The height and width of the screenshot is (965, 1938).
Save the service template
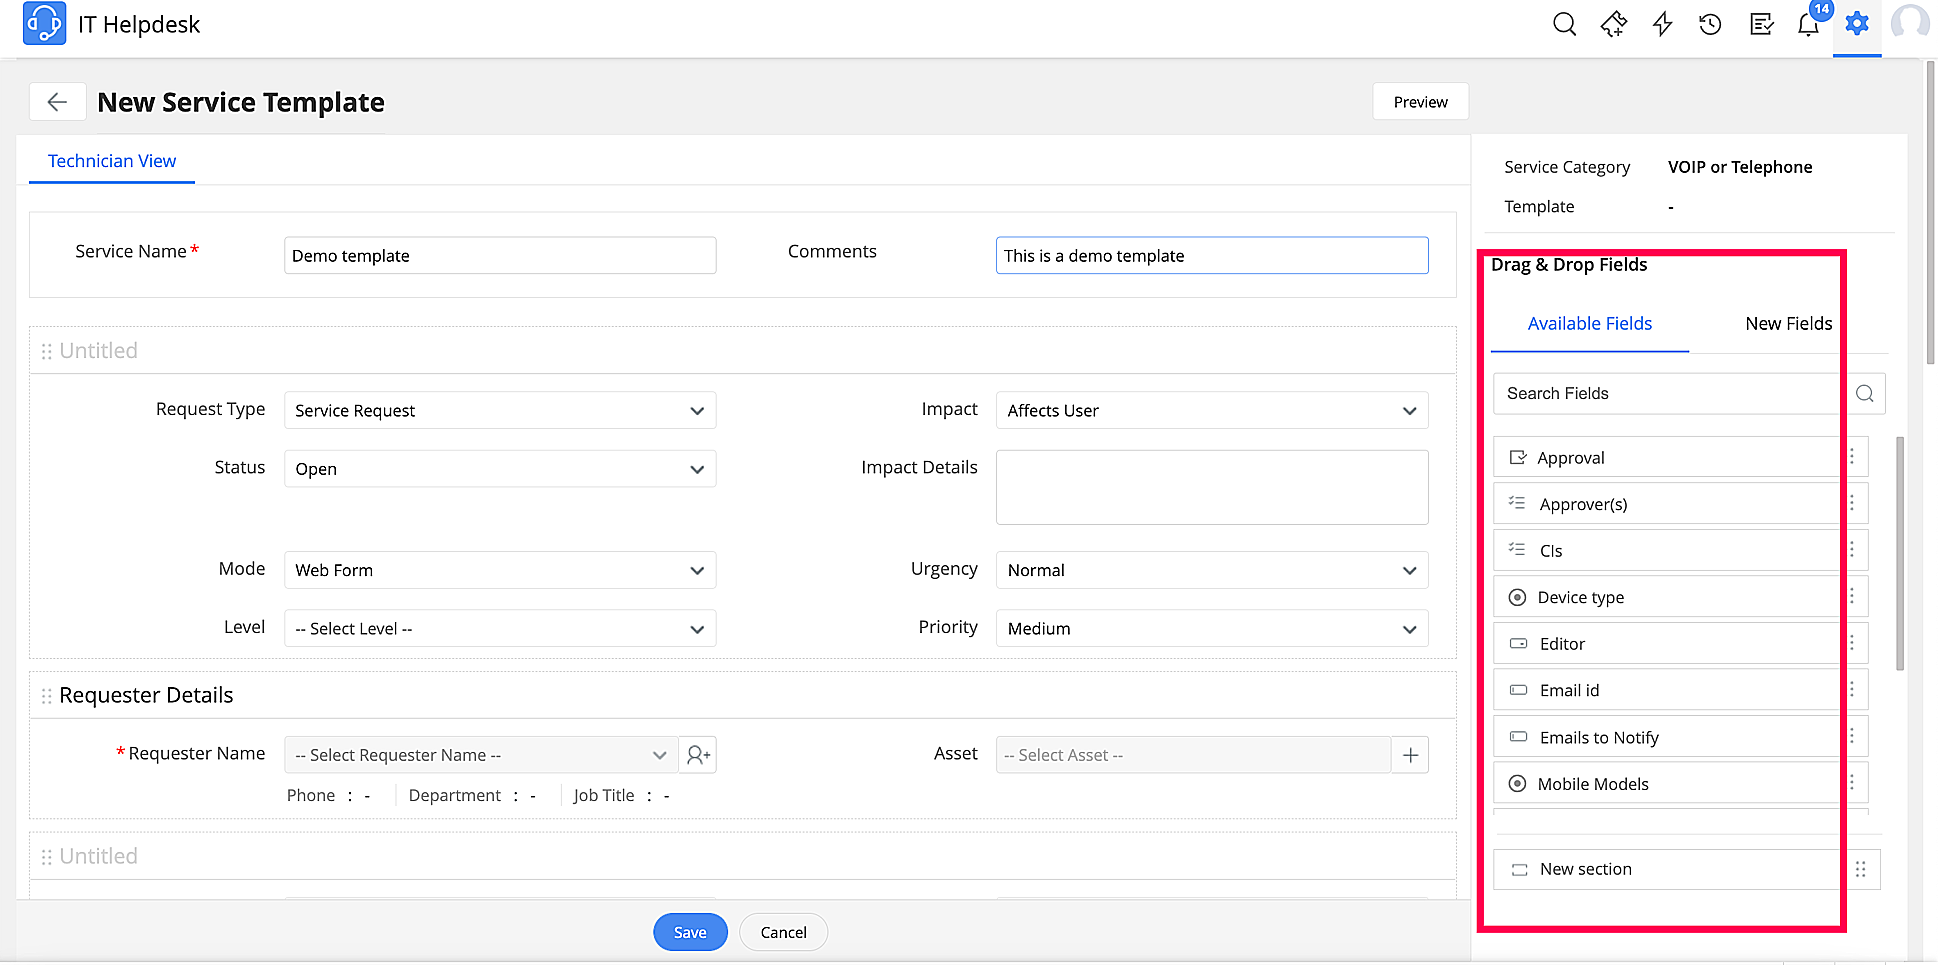[690, 931]
